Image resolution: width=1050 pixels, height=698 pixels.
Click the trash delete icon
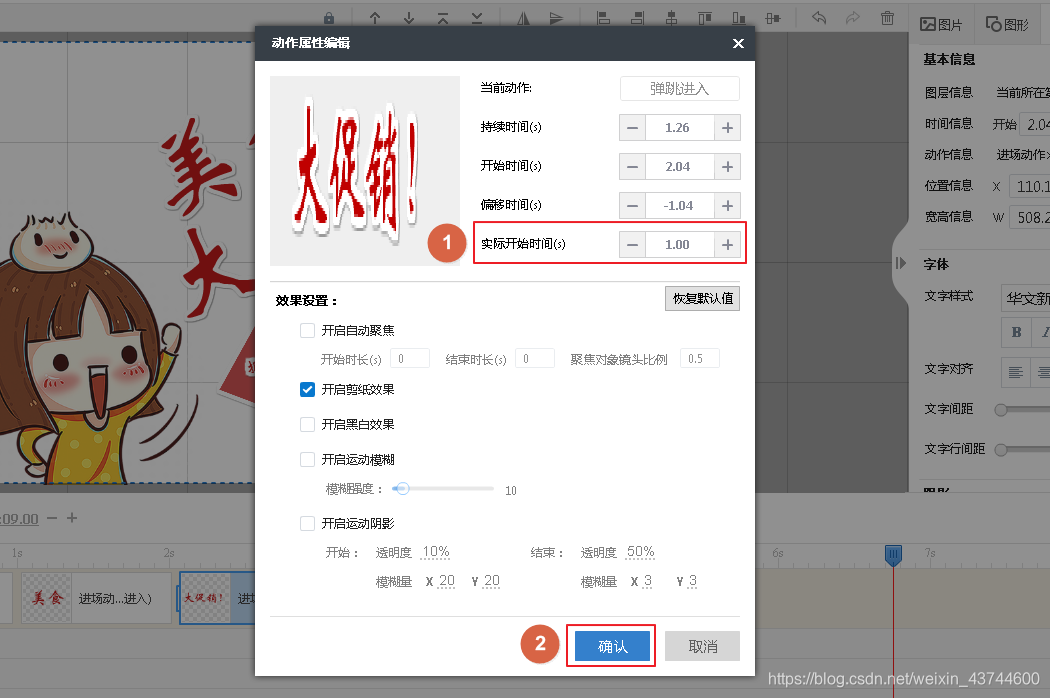[887, 18]
